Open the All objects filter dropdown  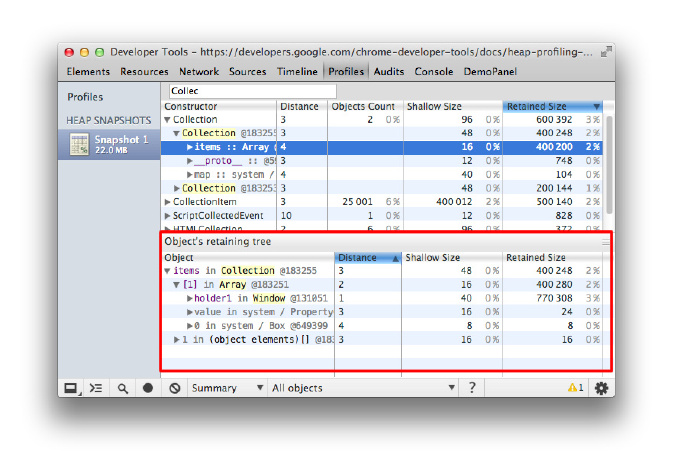pyautogui.click(x=363, y=388)
